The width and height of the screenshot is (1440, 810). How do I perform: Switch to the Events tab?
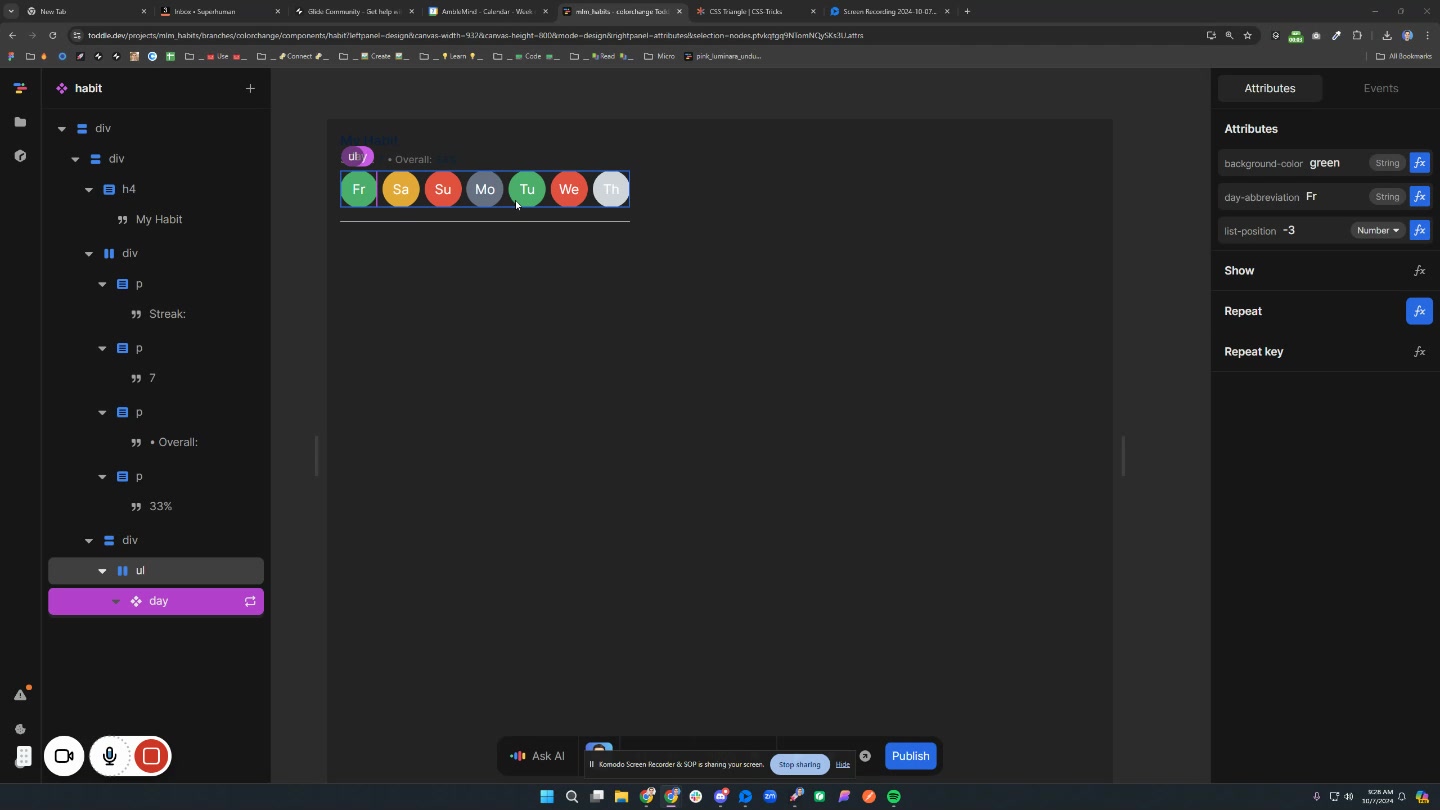pyautogui.click(x=1380, y=88)
